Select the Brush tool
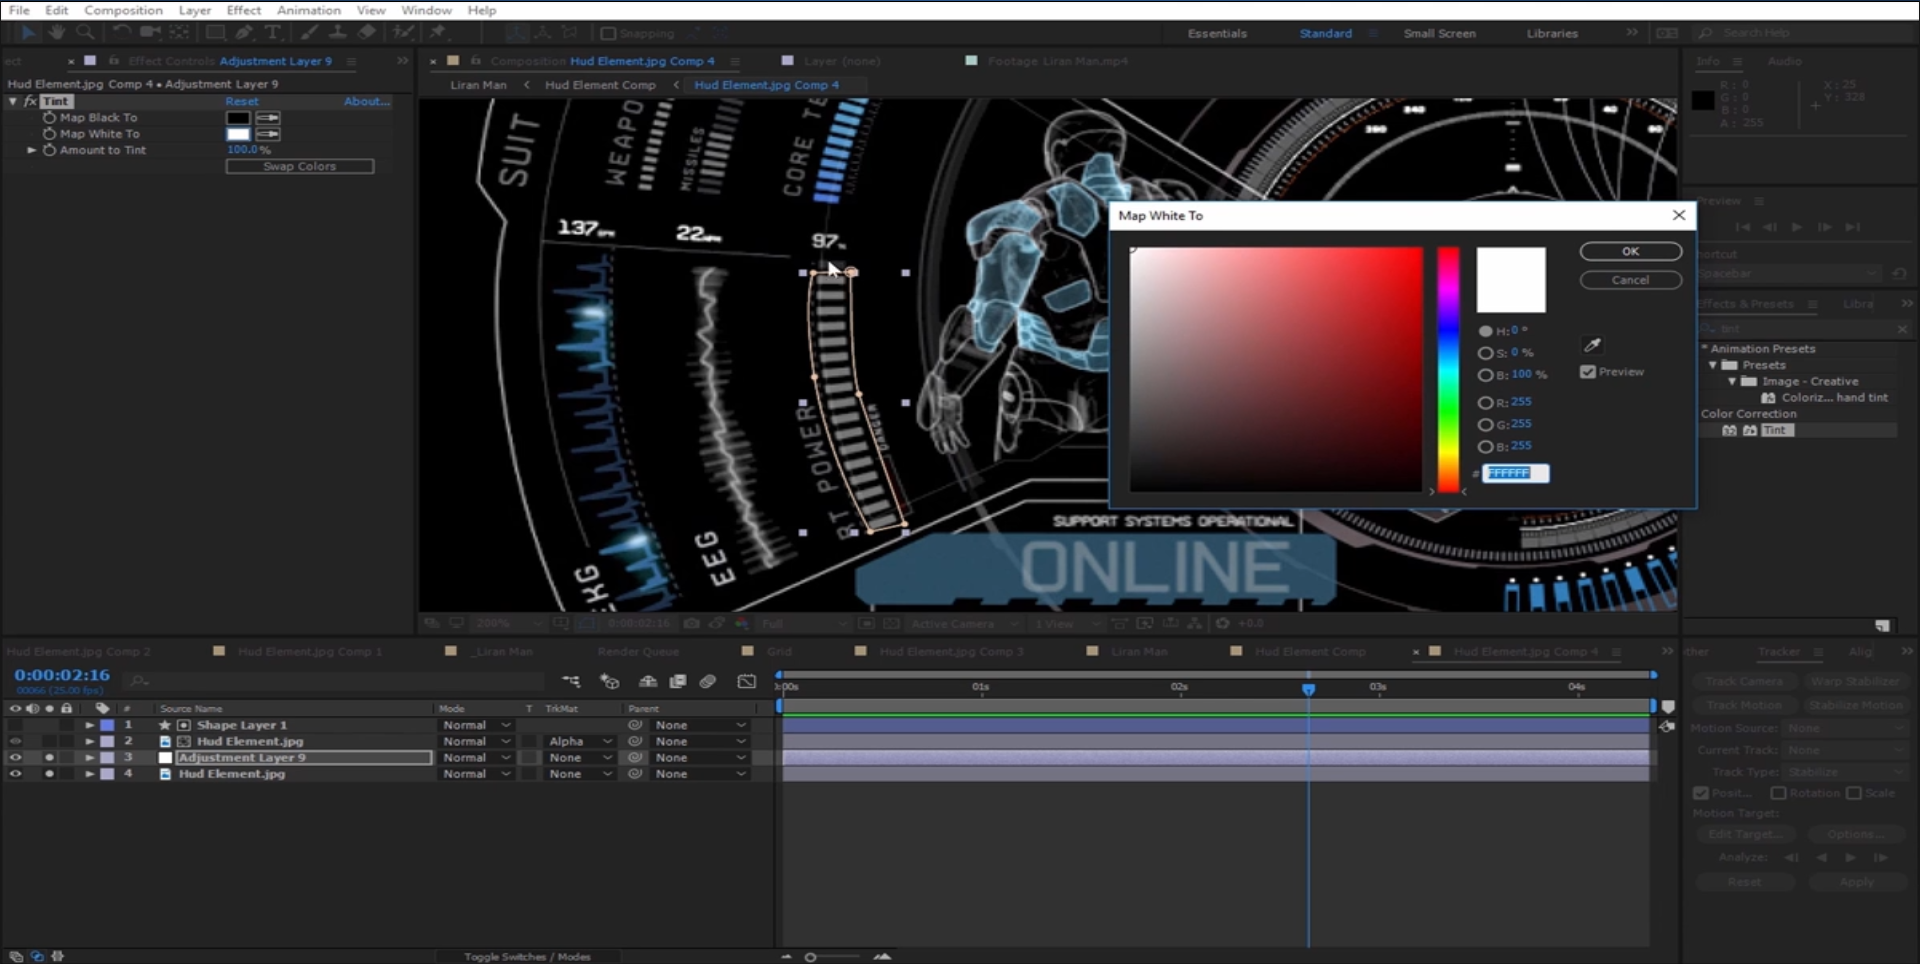 click(309, 33)
